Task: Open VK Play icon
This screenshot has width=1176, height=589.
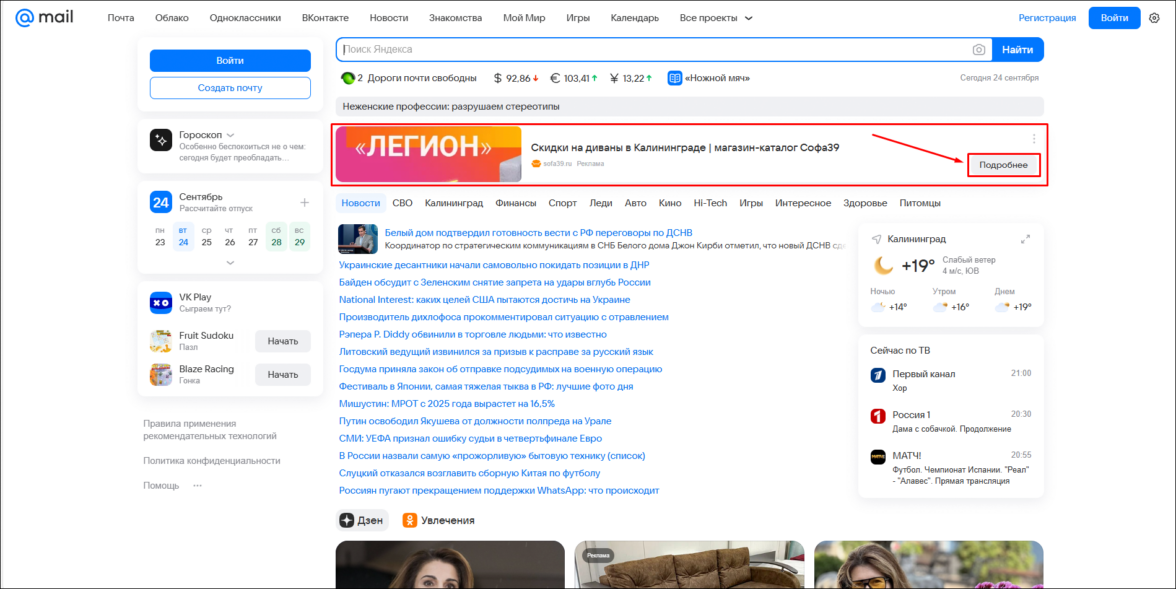Action: coord(160,302)
